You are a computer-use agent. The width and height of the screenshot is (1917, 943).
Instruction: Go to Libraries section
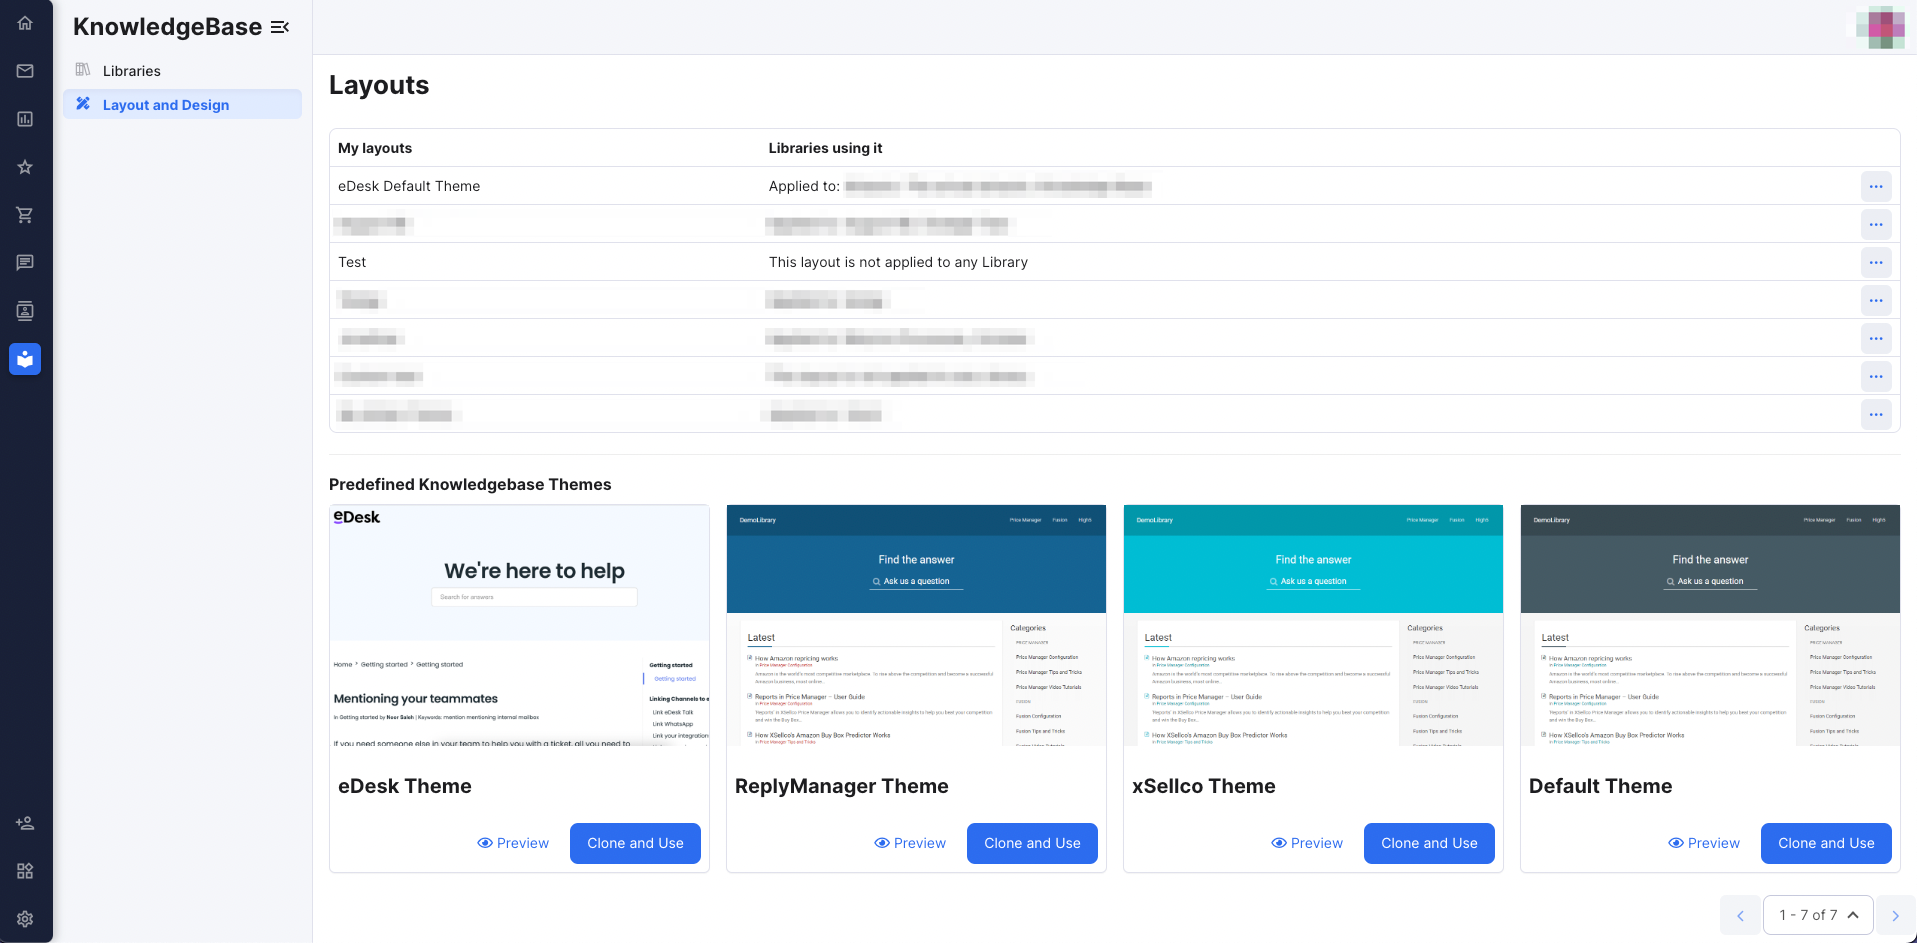pyautogui.click(x=131, y=71)
